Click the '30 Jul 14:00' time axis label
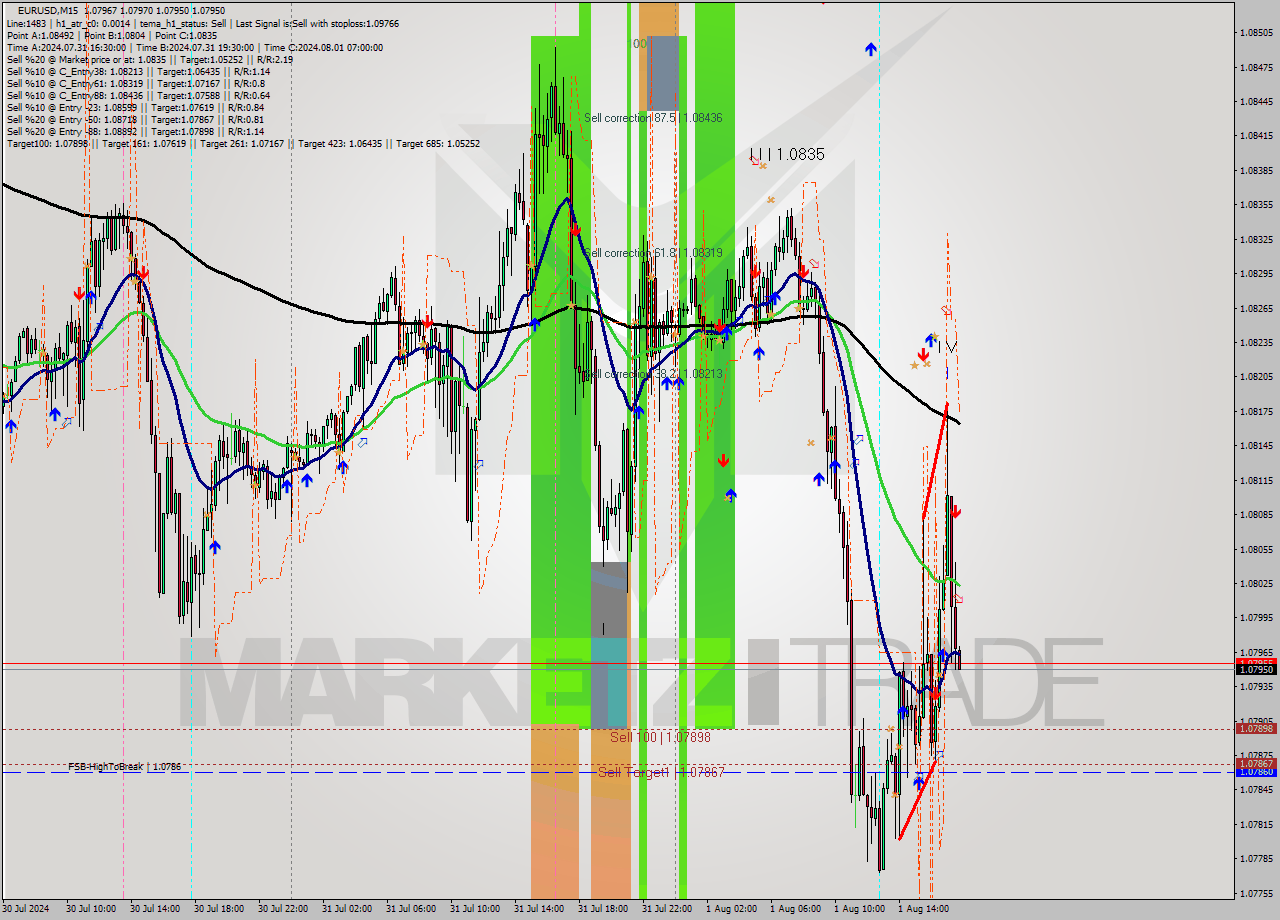The width and height of the screenshot is (1280, 920). pos(156,909)
